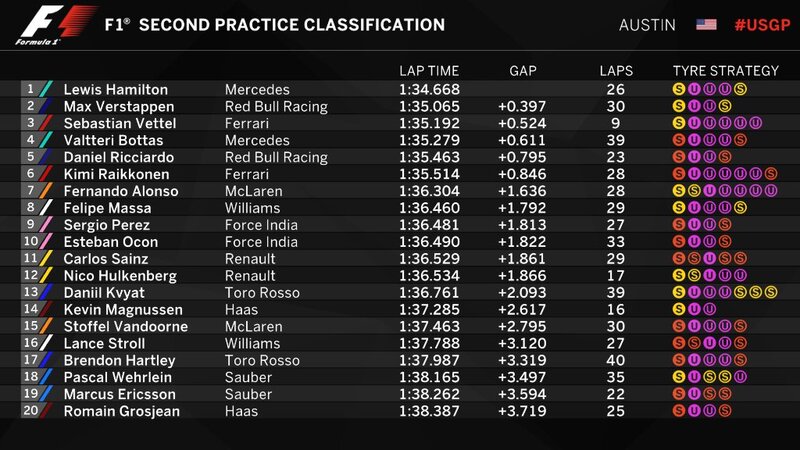Click the #USGP hashtag
The image size is (800, 450).
click(x=762, y=25)
